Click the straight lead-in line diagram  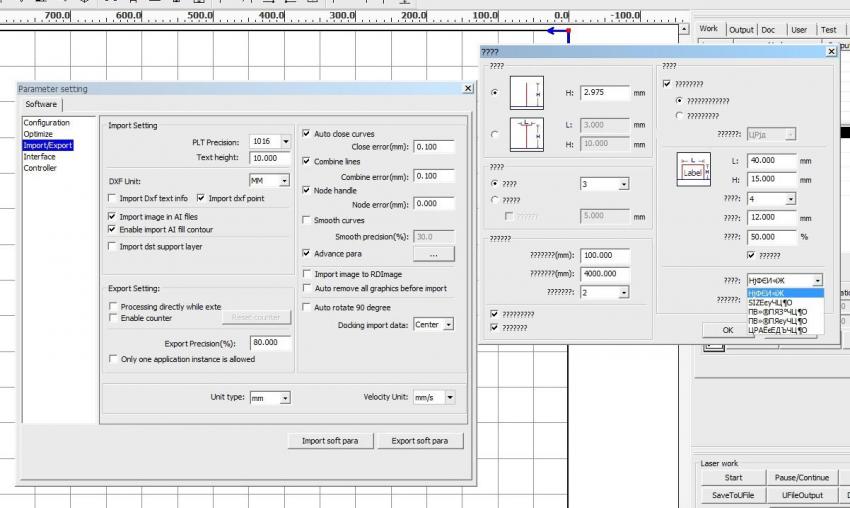[x=526, y=93]
